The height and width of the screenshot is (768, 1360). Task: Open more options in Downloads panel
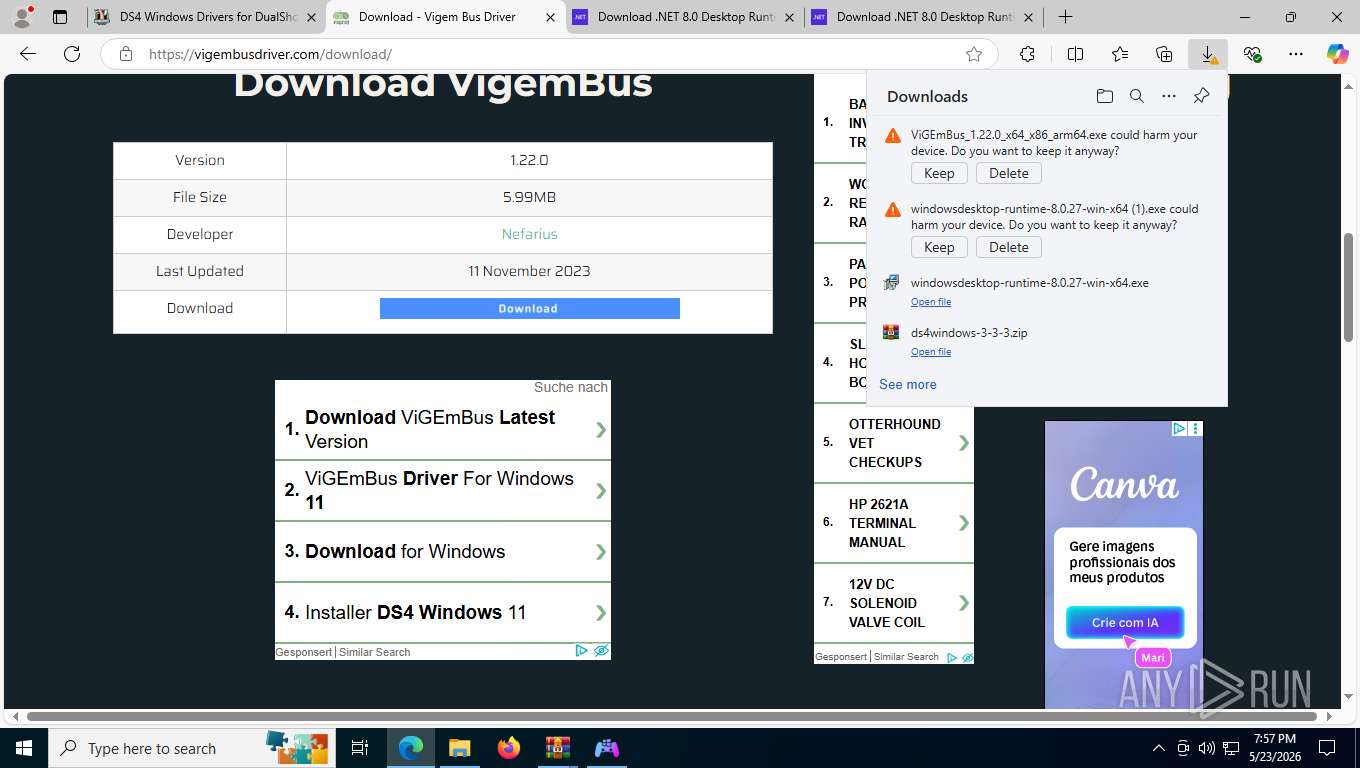[1169, 96]
